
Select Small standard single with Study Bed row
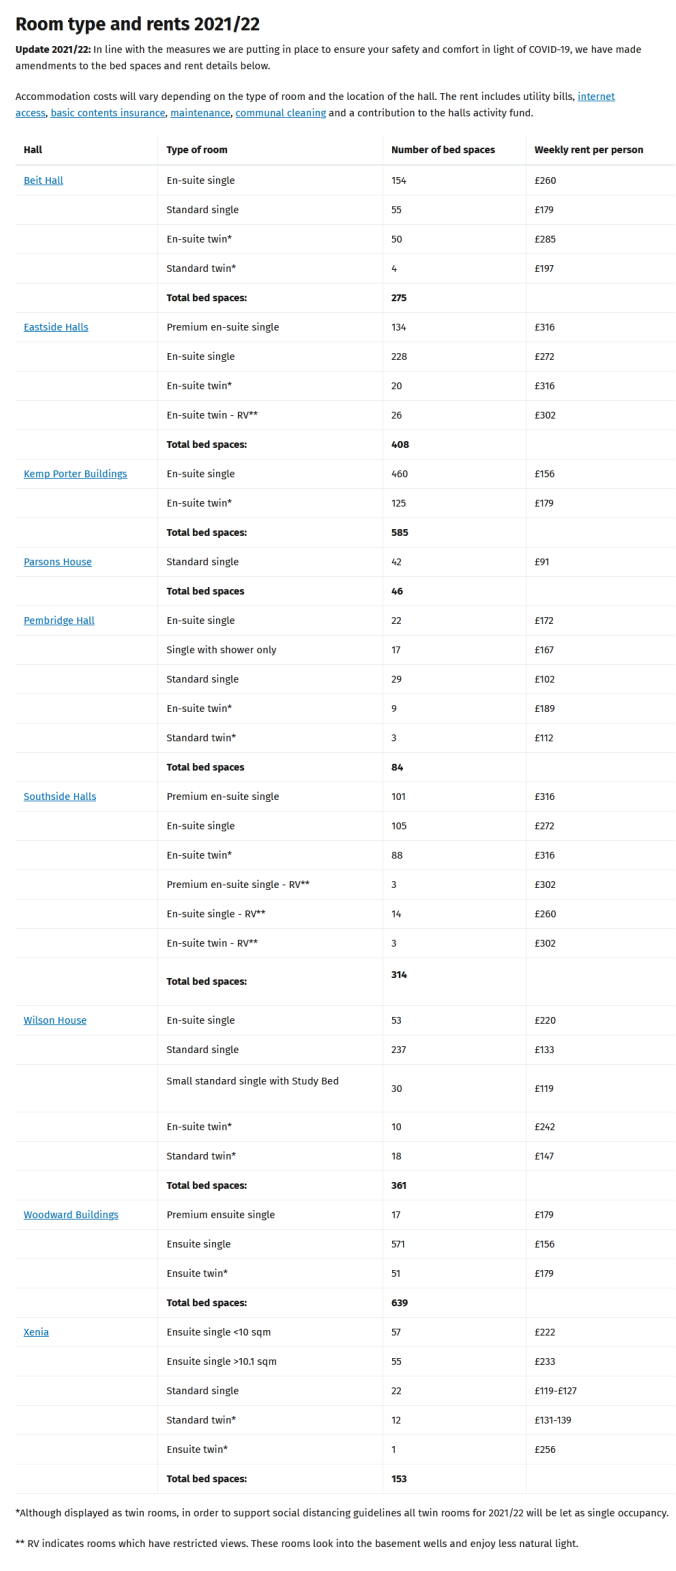pos(345,1088)
